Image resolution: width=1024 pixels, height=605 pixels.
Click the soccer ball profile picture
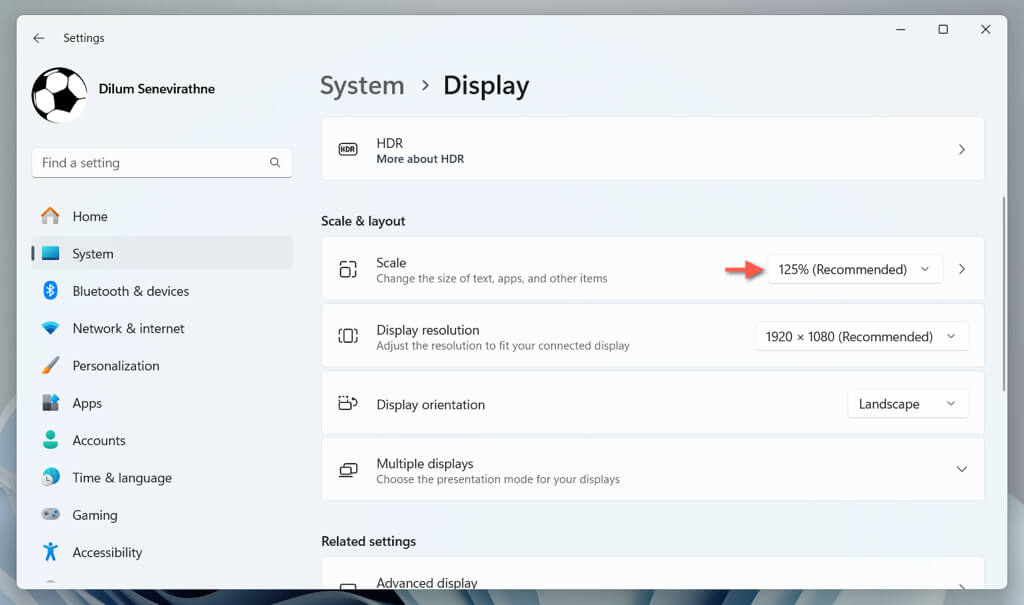tap(59, 95)
